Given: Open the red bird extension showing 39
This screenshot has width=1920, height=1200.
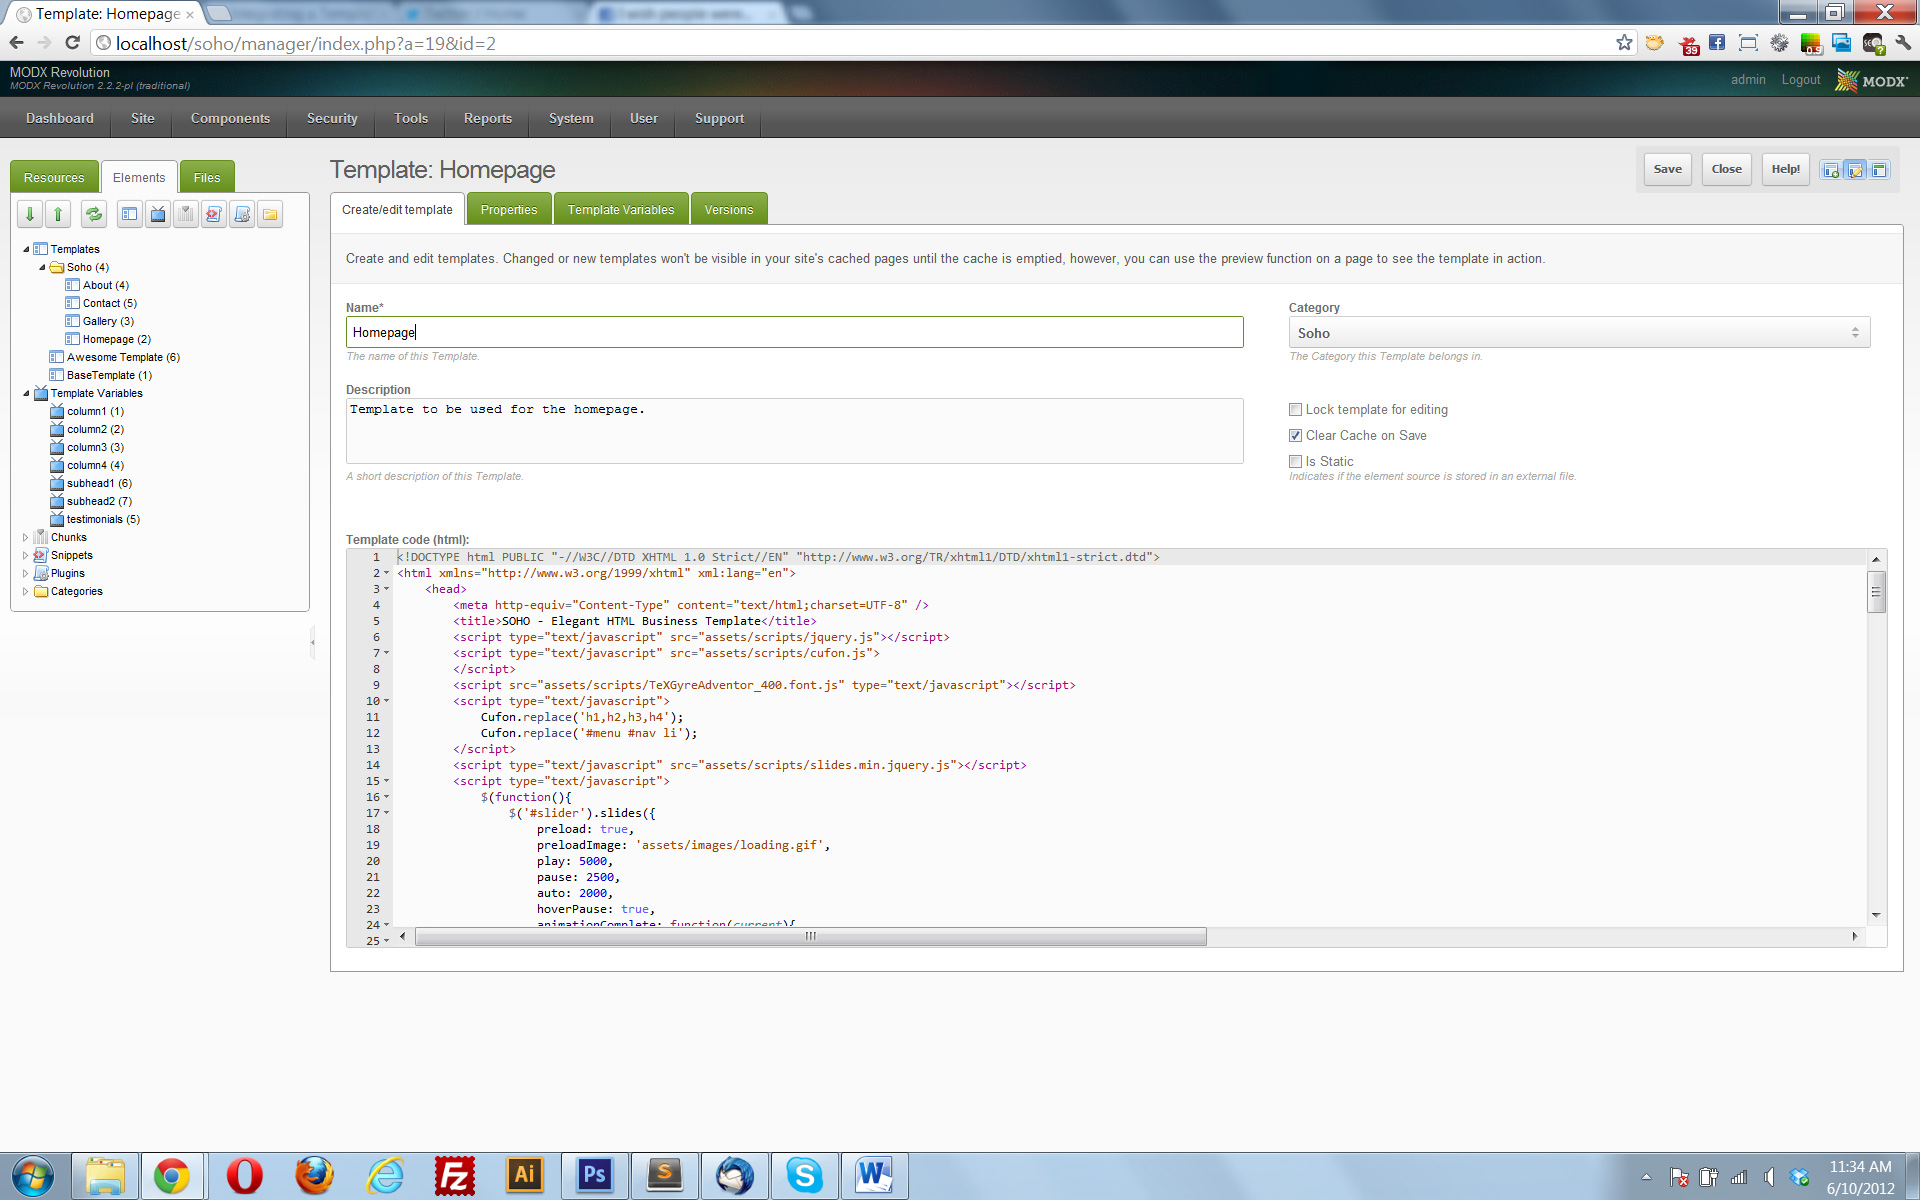Looking at the screenshot, I should [x=1688, y=44].
